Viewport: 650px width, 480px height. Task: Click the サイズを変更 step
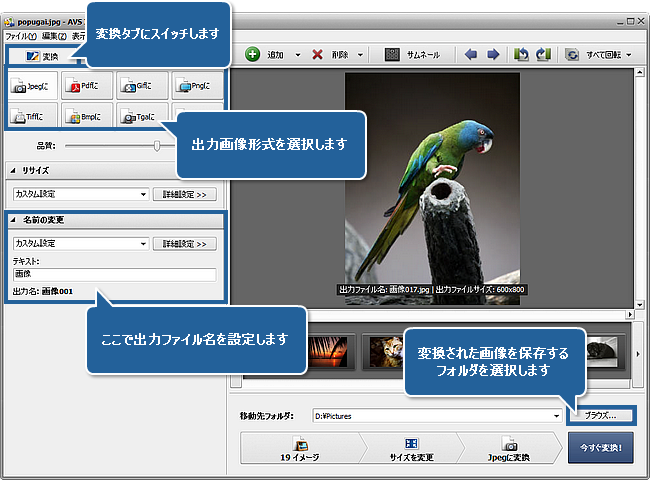coord(411,448)
